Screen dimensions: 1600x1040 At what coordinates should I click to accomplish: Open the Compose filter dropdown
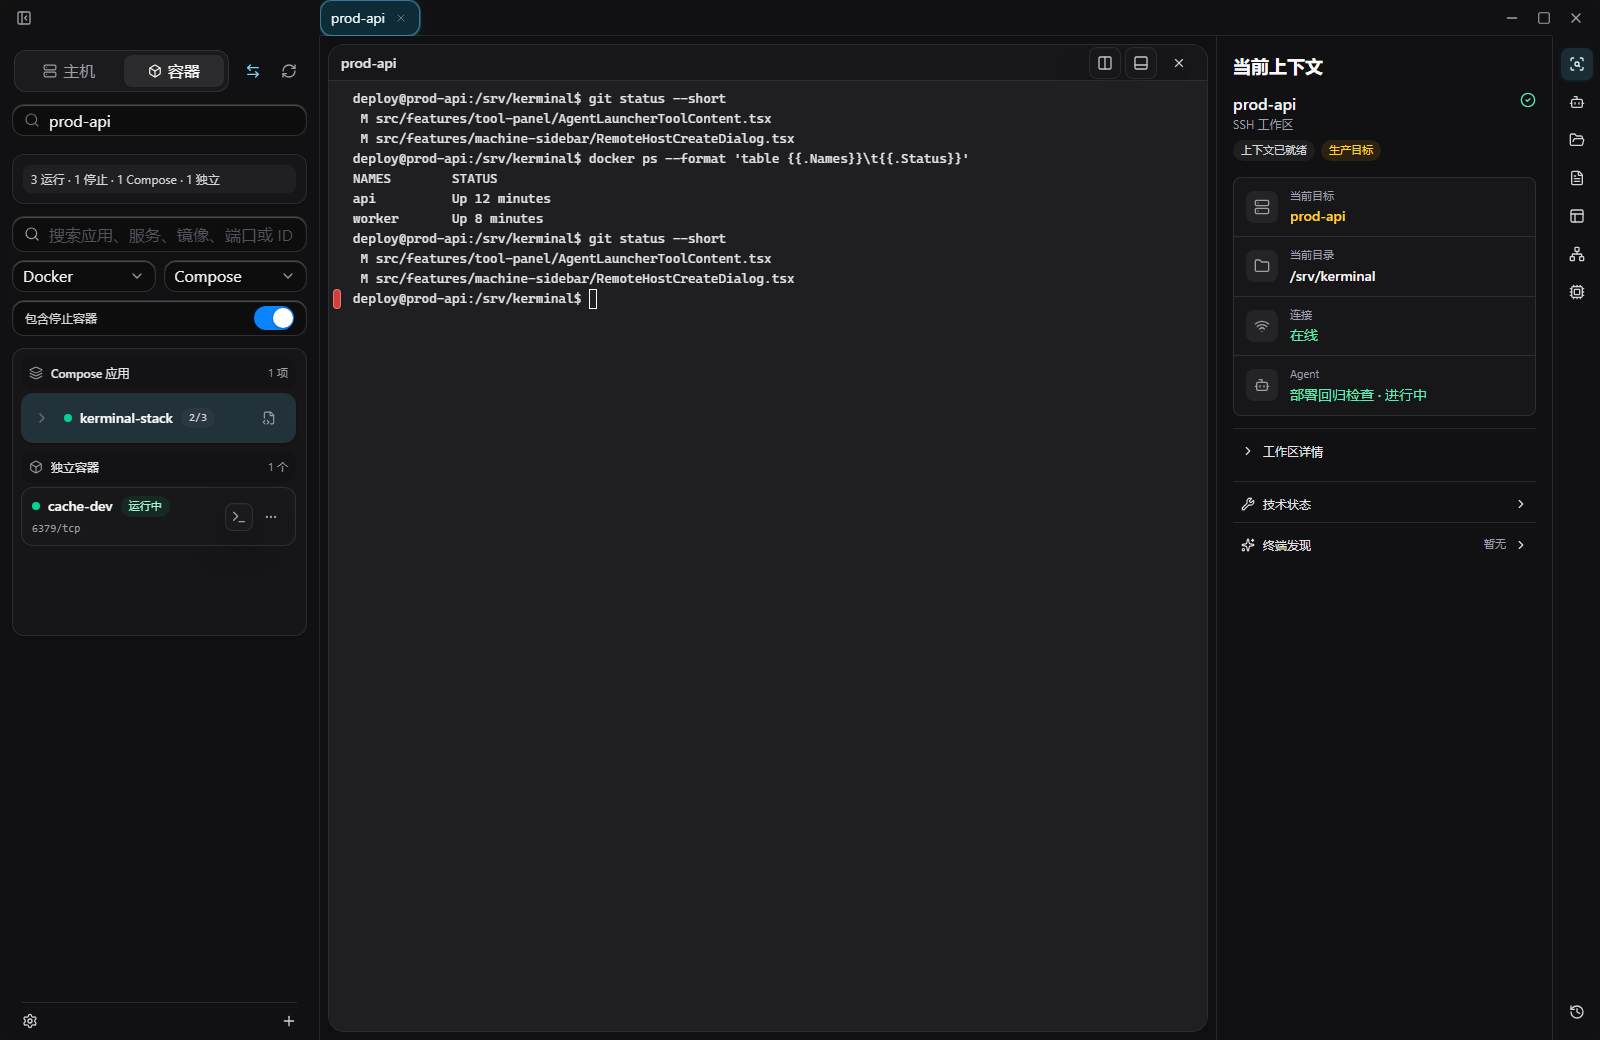tap(235, 276)
